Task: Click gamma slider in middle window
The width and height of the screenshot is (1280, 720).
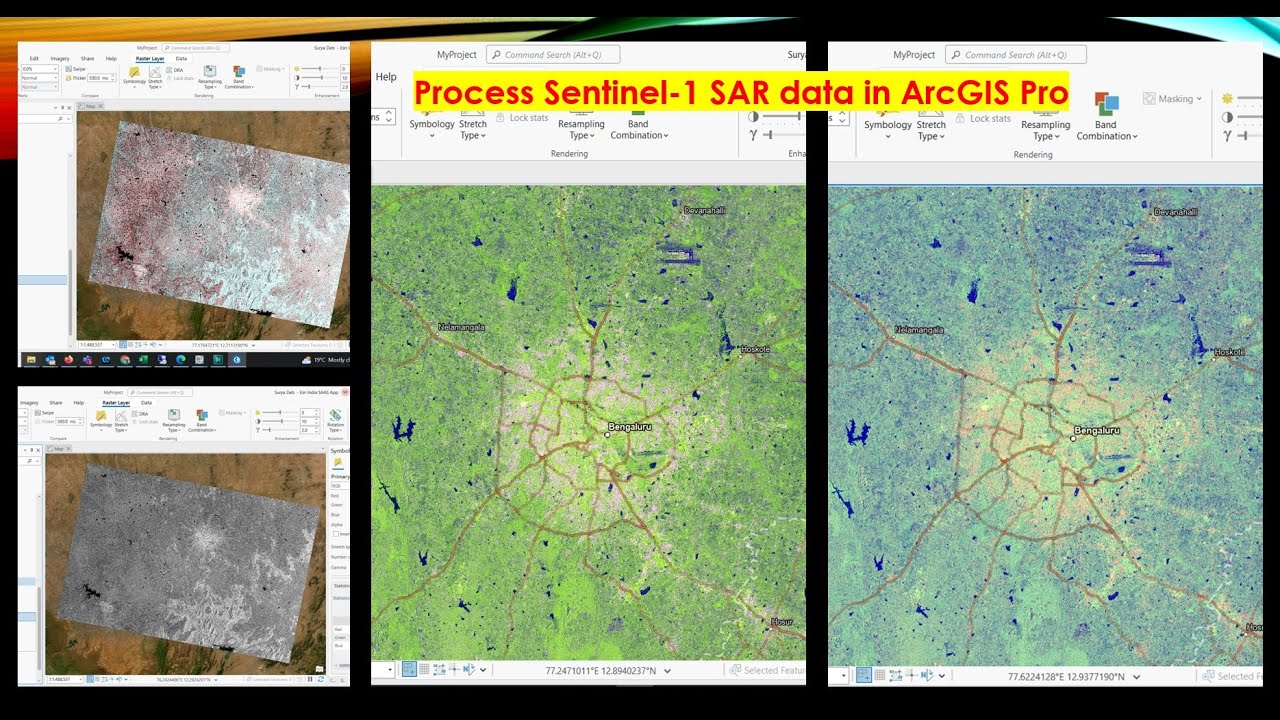Action: [x=785, y=134]
